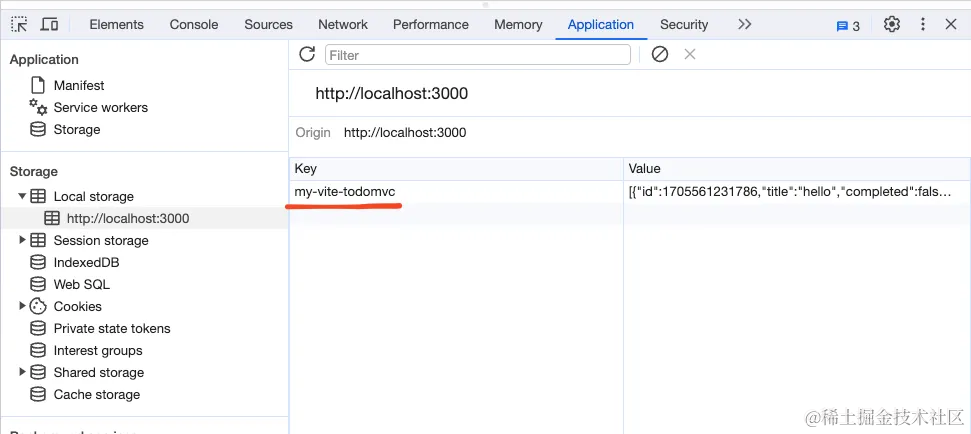
Task: Click the Origin http://localhost:3000 value
Action: click(x=405, y=132)
